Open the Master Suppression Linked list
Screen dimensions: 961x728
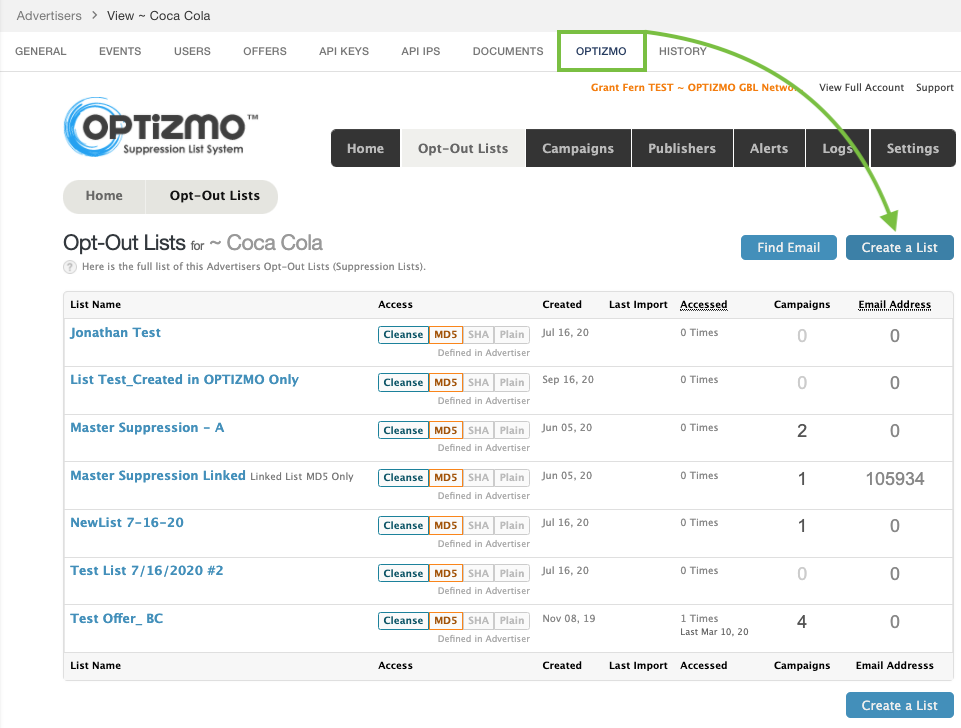[x=158, y=476]
